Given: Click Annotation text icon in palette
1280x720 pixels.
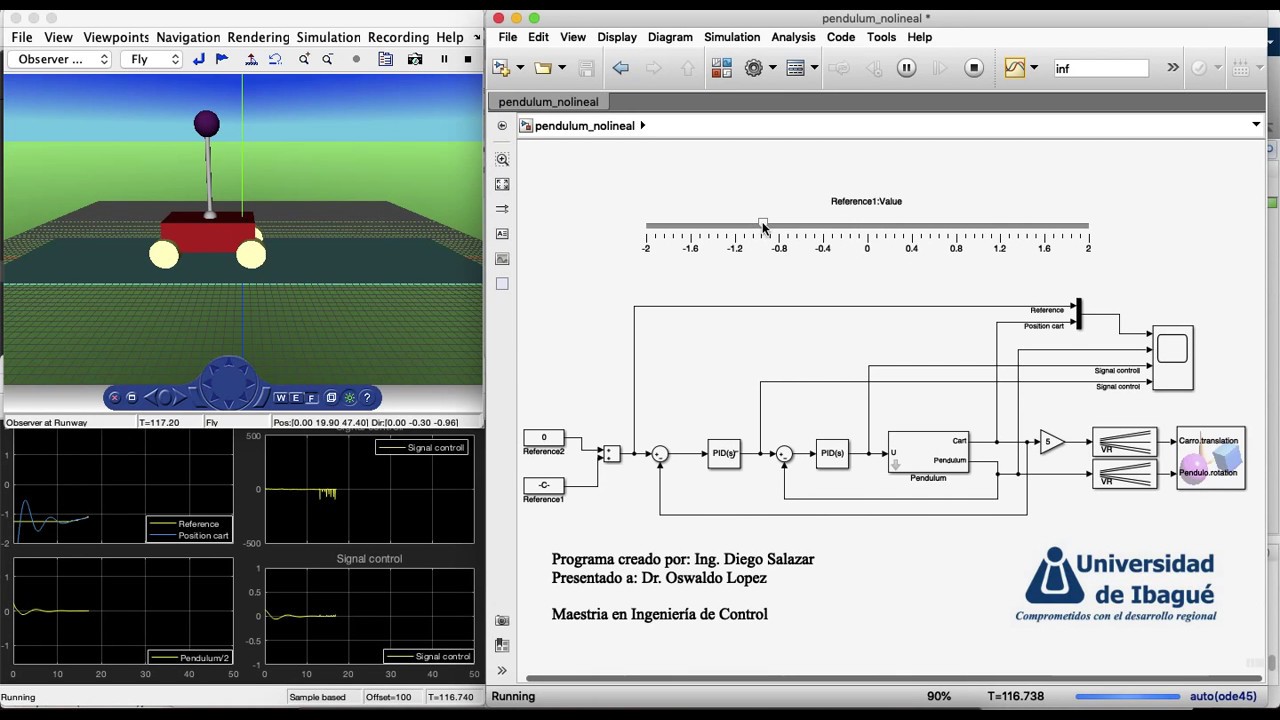Looking at the screenshot, I should coord(502,234).
